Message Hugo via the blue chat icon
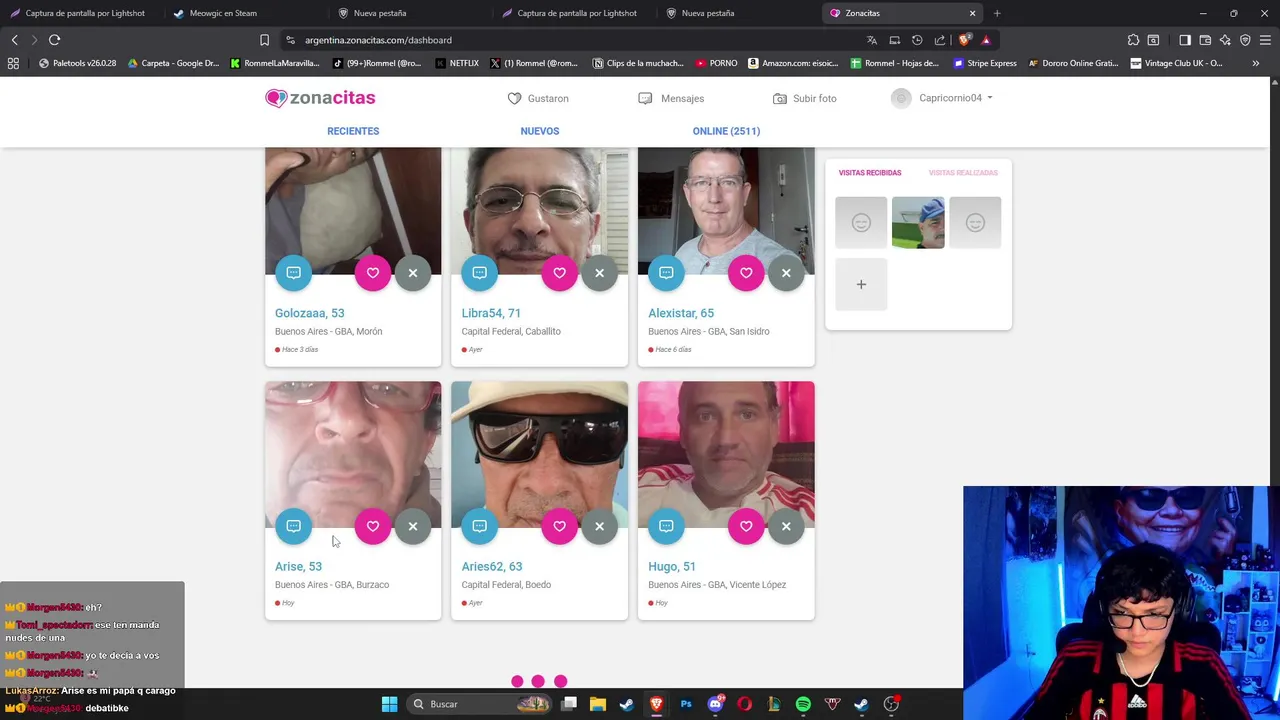Screen dimensions: 1280x720 point(666,526)
